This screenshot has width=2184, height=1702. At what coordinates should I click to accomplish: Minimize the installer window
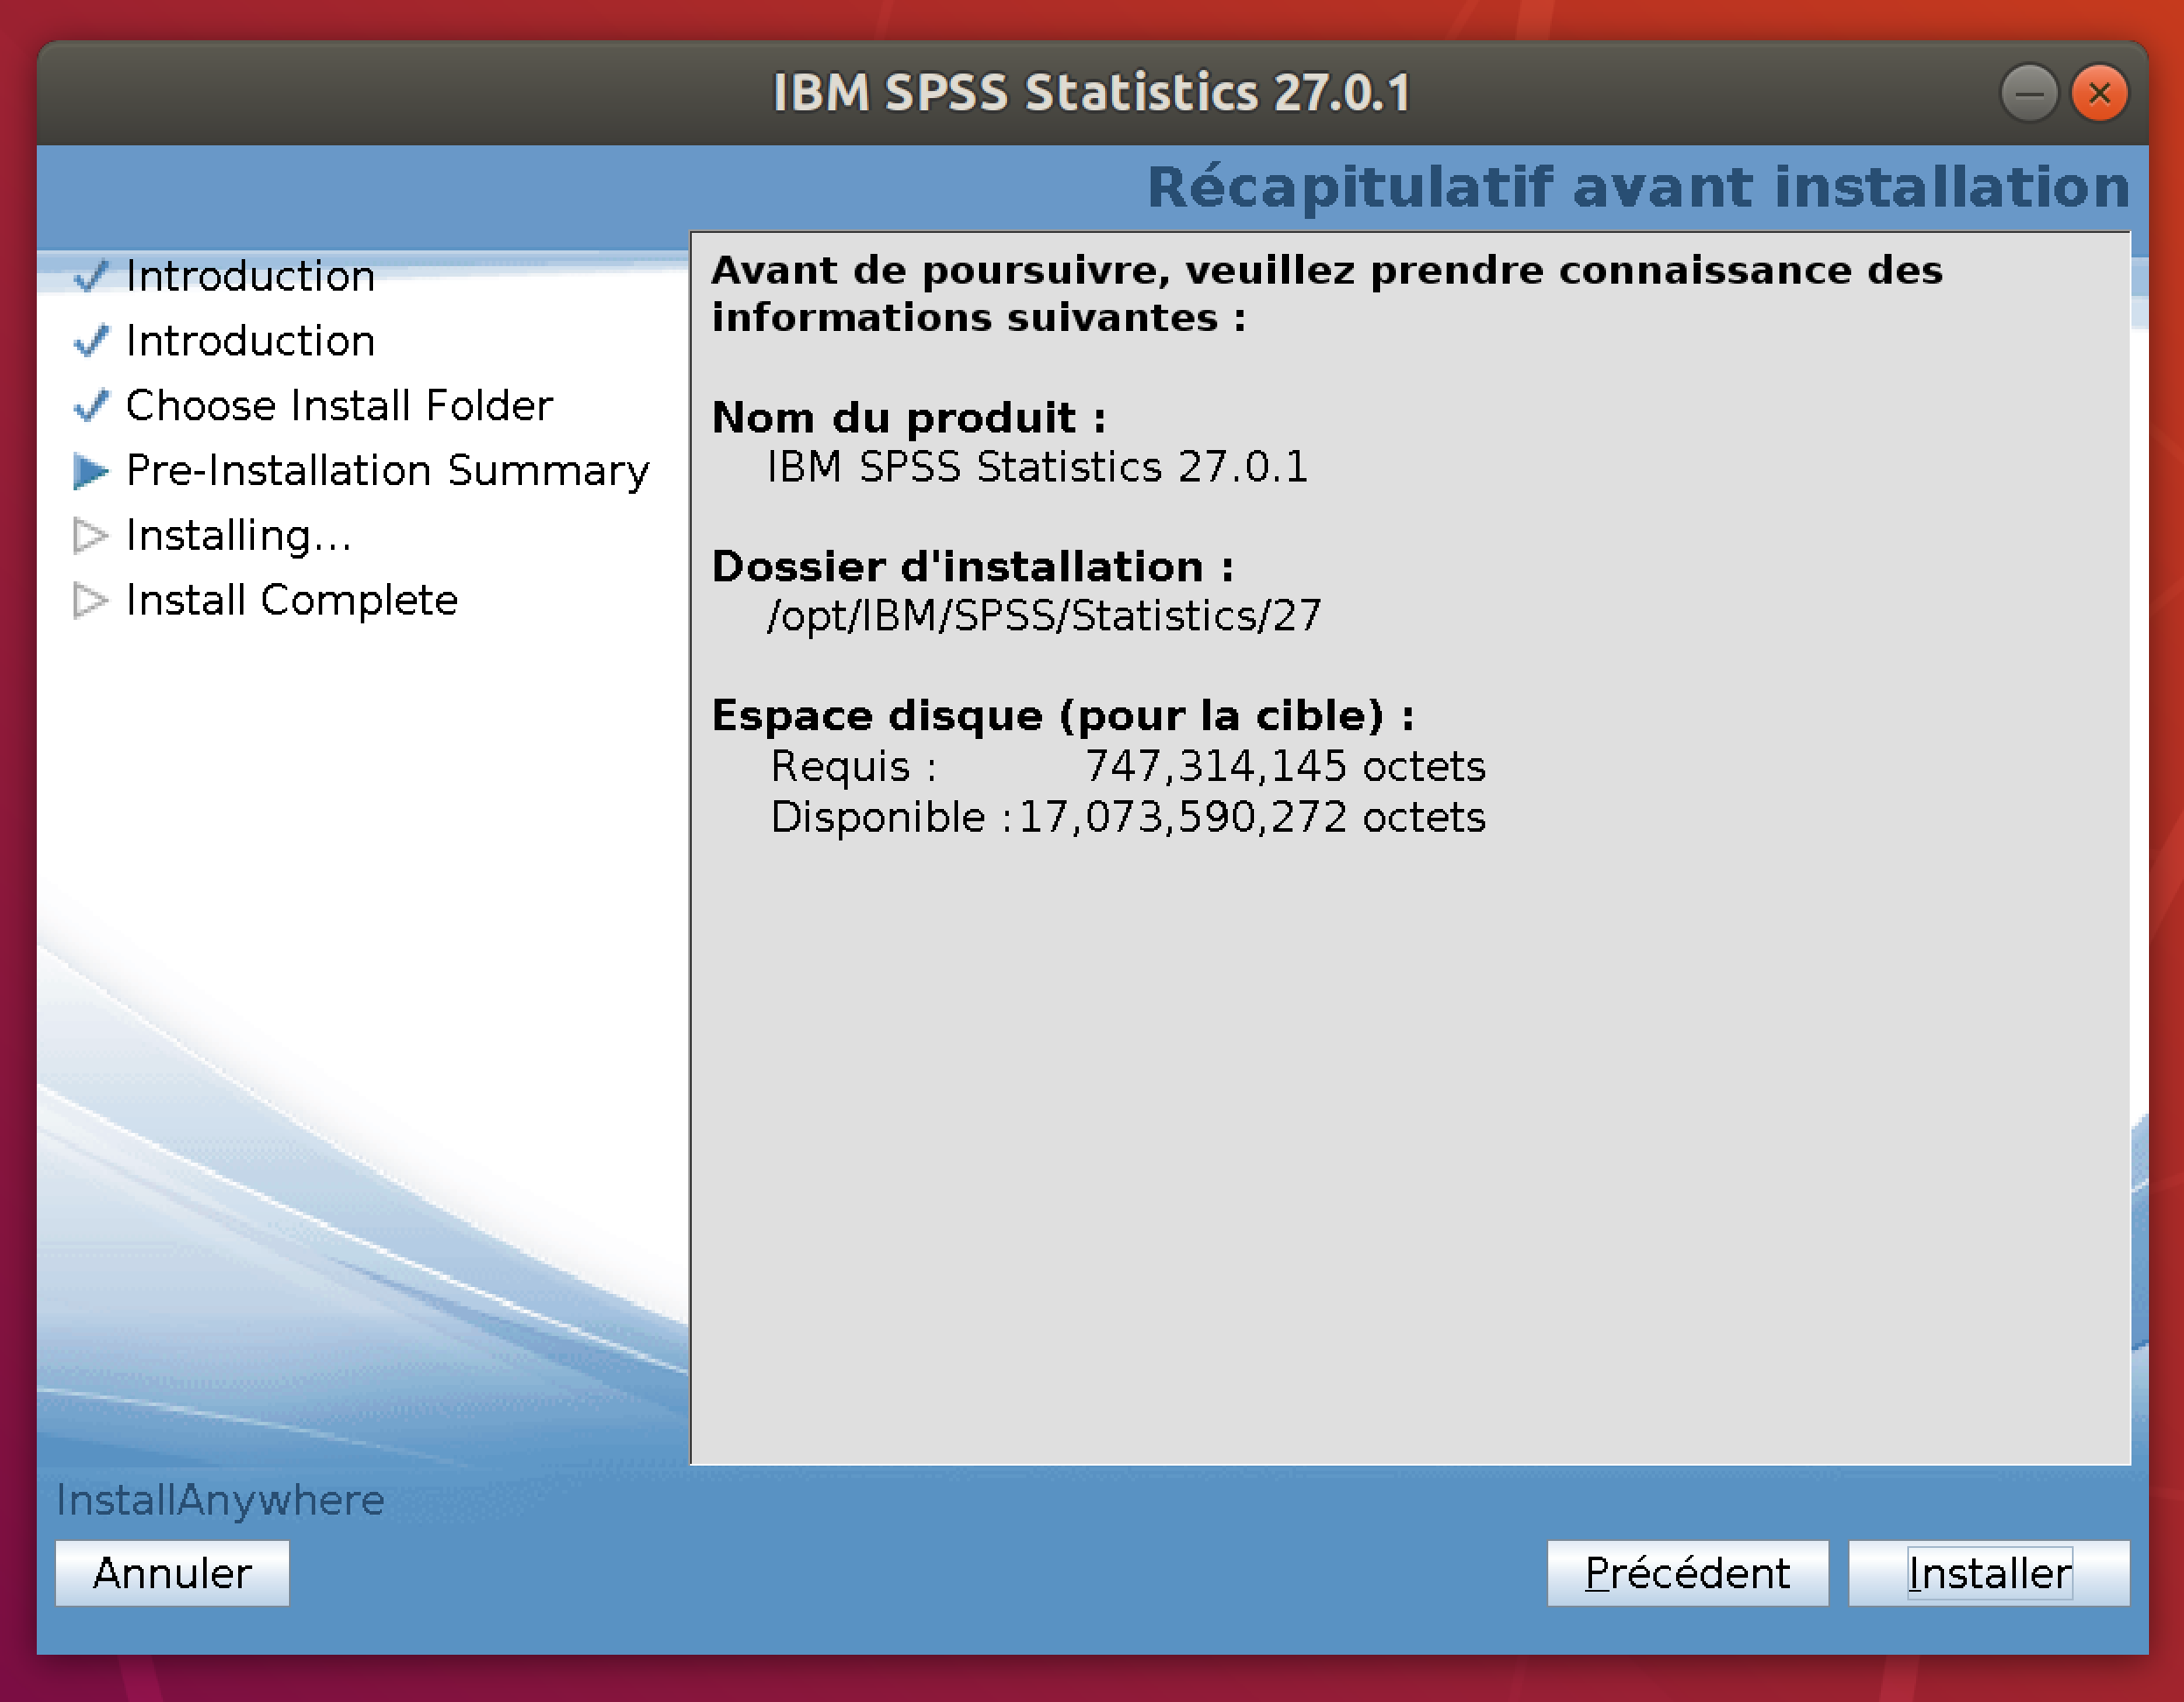click(x=2028, y=94)
